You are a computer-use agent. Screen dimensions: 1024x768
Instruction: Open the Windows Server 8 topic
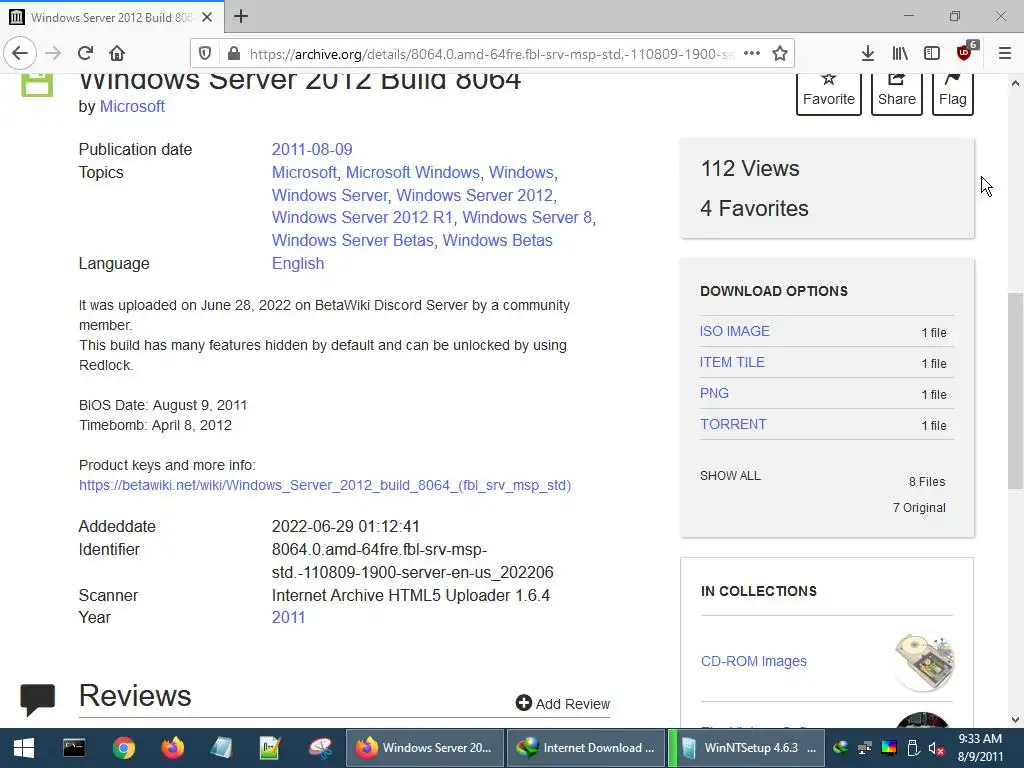click(527, 217)
